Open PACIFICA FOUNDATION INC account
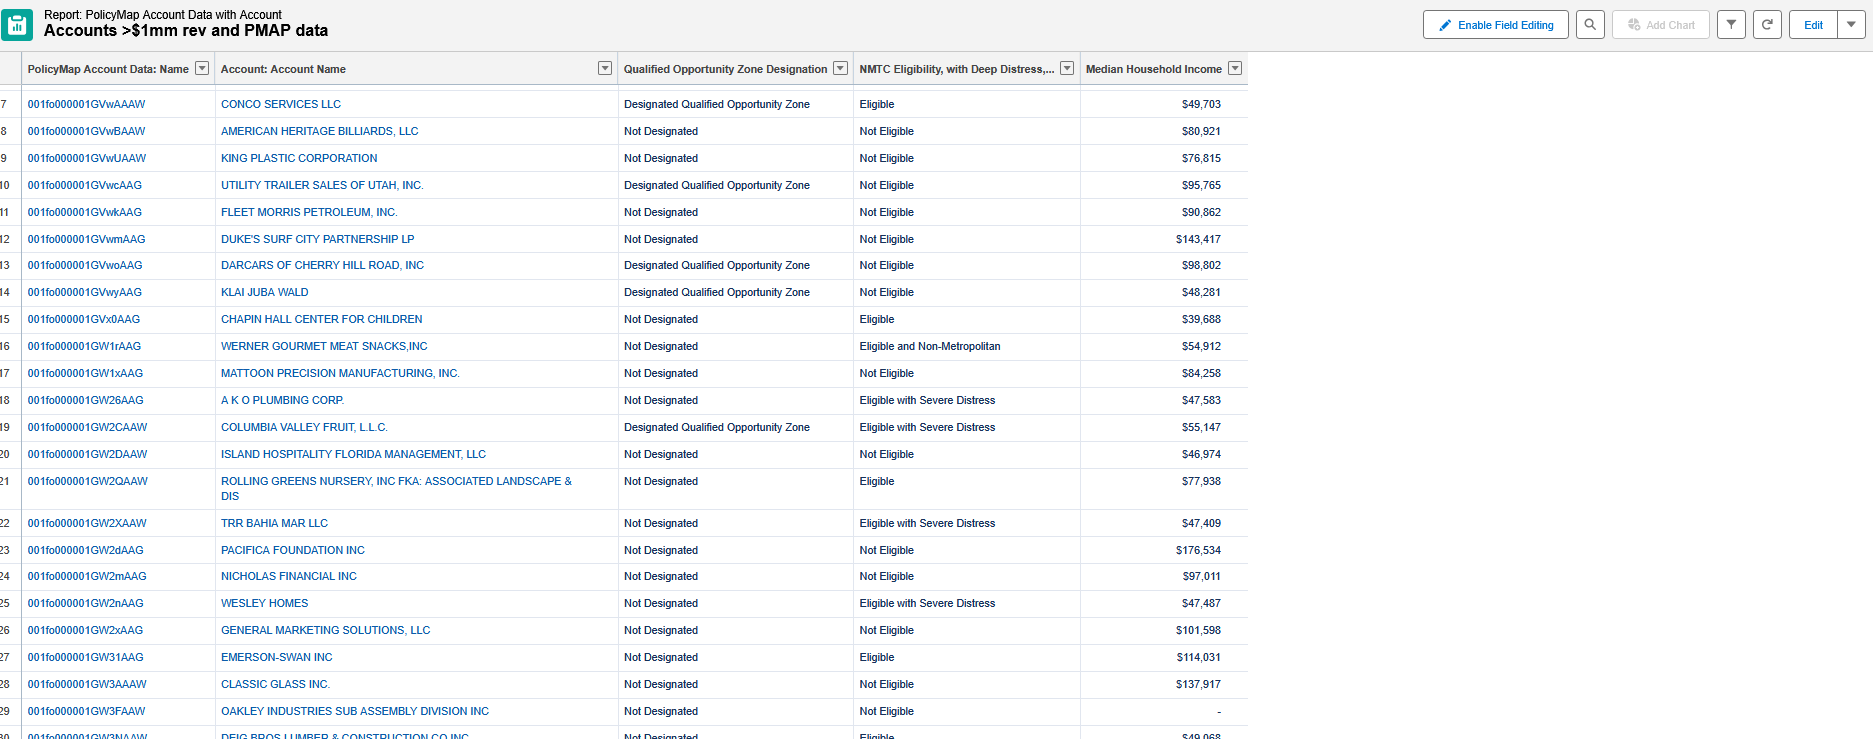Image resolution: width=1873 pixels, height=739 pixels. pyautogui.click(x=293, y=550)
